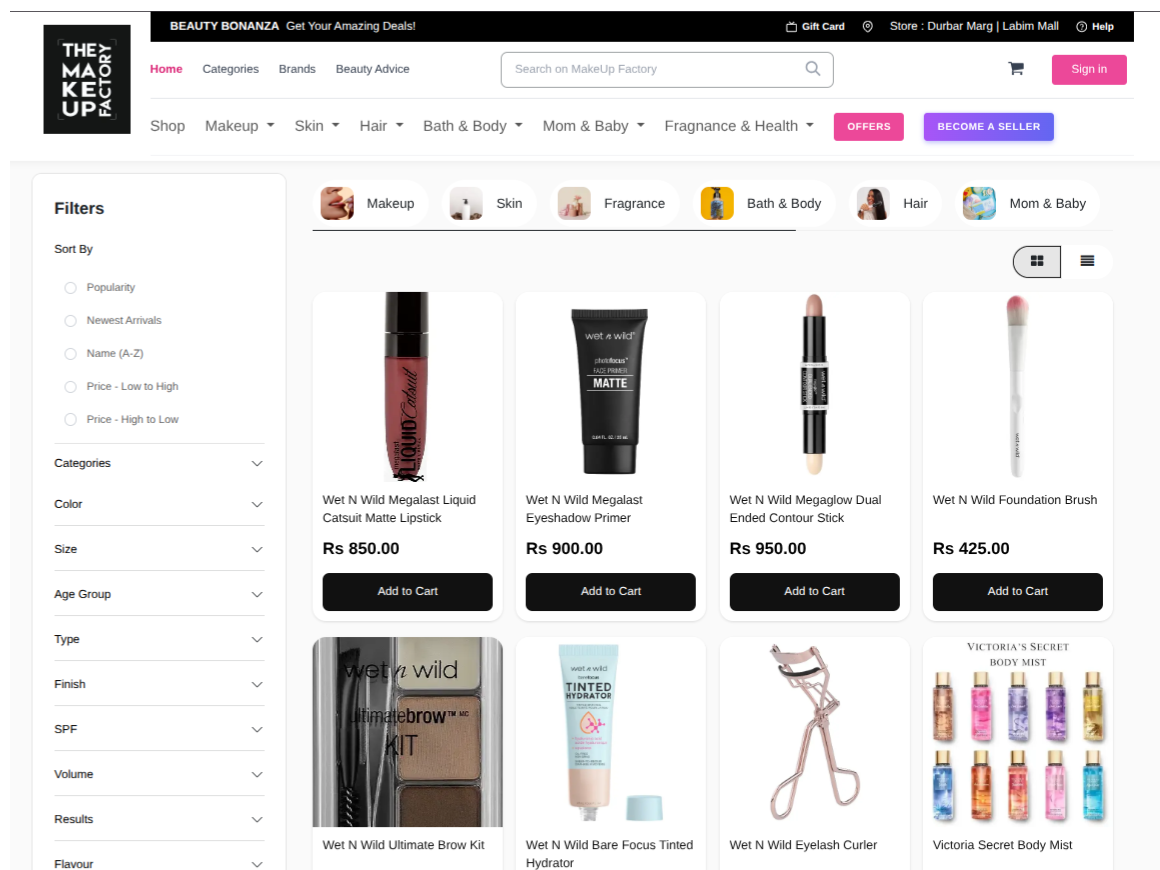
Task: Expand the Results filter
Action: point(159,820)
